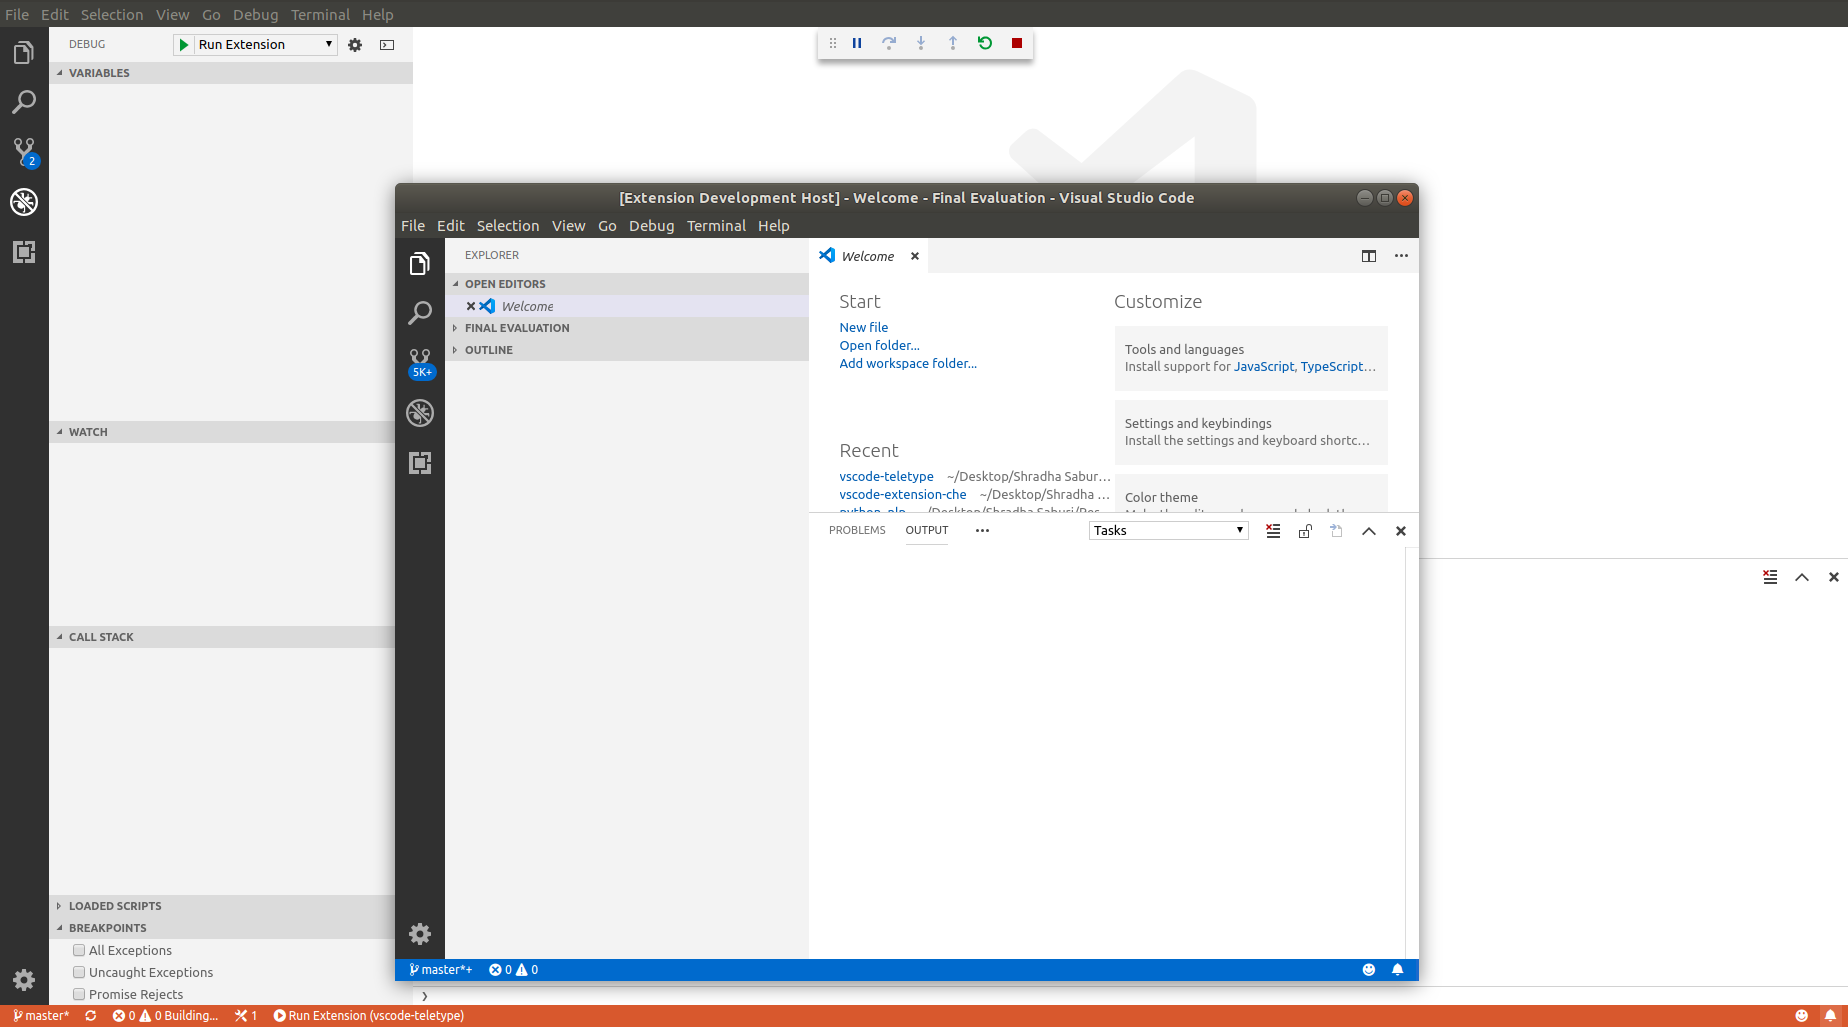This screenshot has width=1848, height=1027.
Task: Click Step Over in debug toolbar
Action: pyautogui.click(x=889, y=43)
